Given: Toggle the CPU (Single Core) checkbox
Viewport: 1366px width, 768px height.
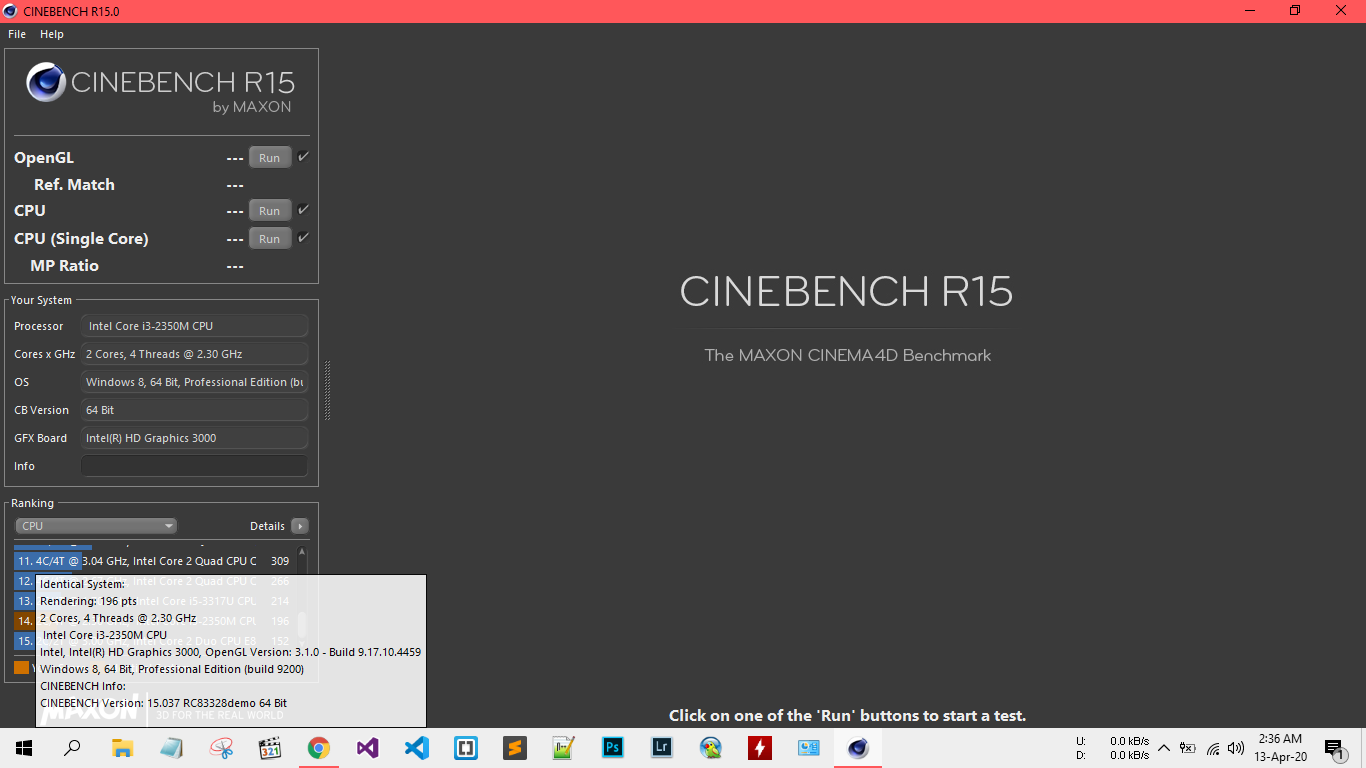Looking at the screenshot, I should [303, 238].
